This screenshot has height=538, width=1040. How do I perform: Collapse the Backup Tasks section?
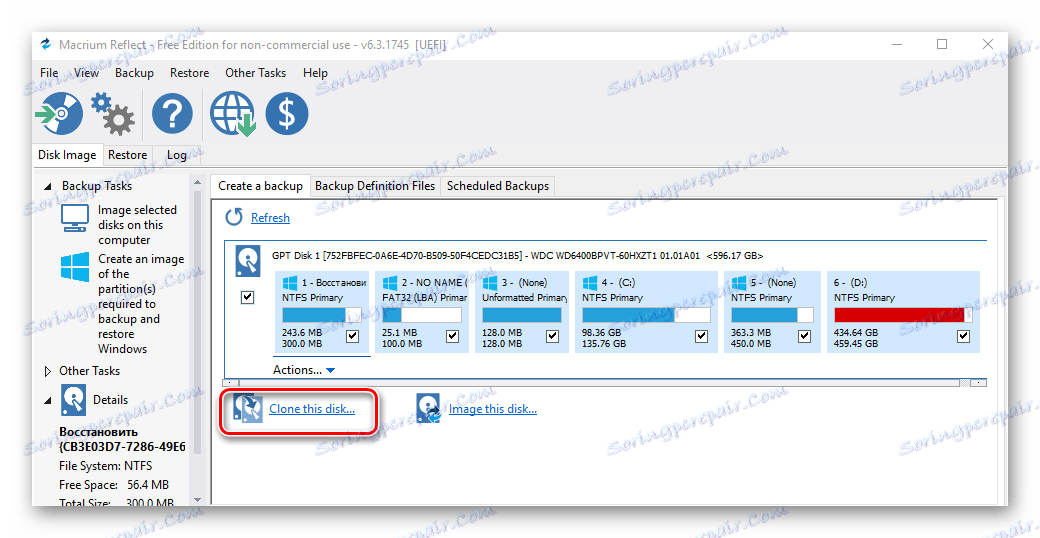click(x=47, y=186)
